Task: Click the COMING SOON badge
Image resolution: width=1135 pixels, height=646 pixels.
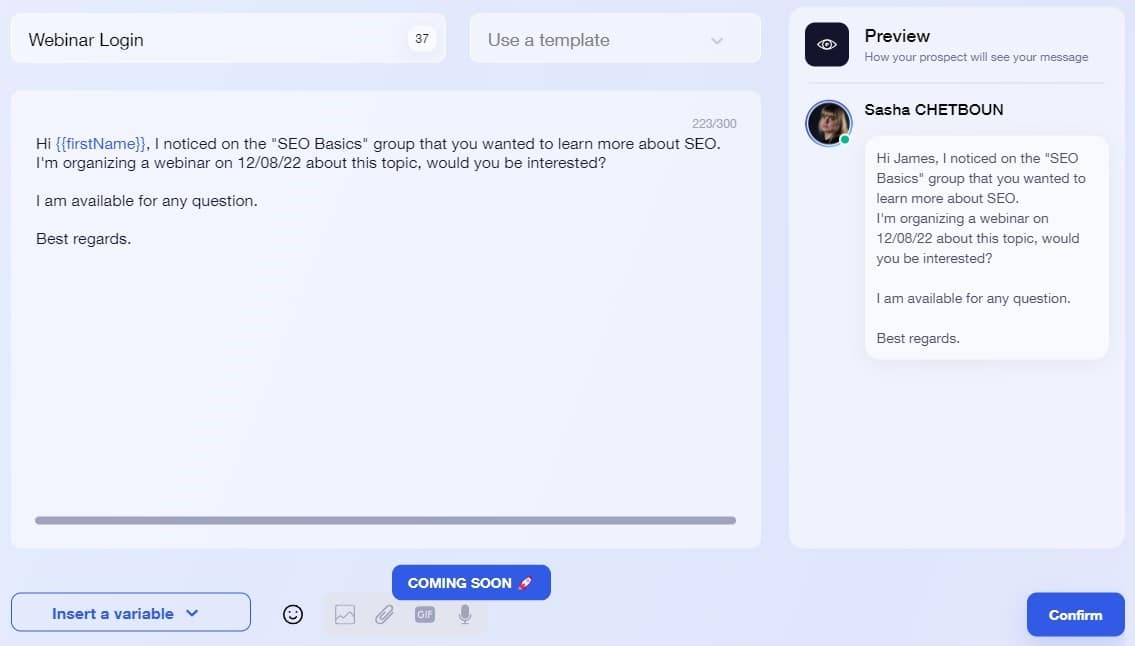Action: (471, 582)
